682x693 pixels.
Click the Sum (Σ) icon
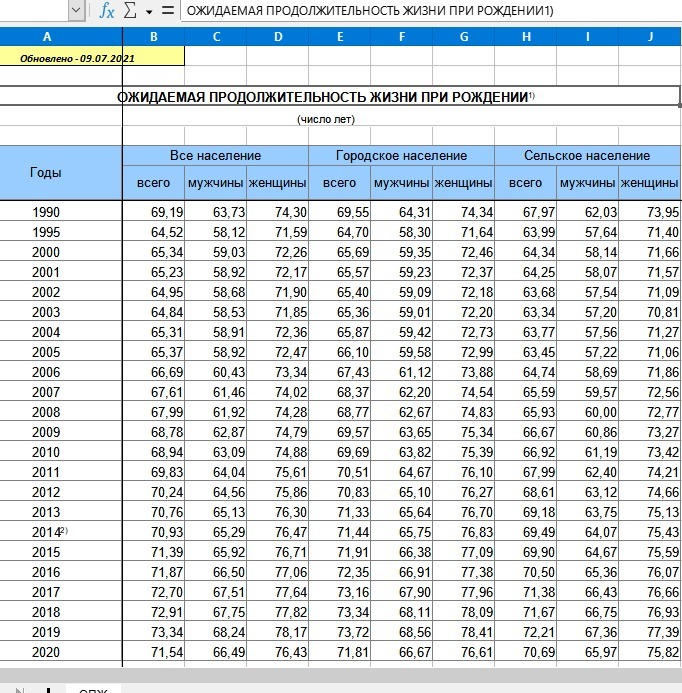pos(129,11)
